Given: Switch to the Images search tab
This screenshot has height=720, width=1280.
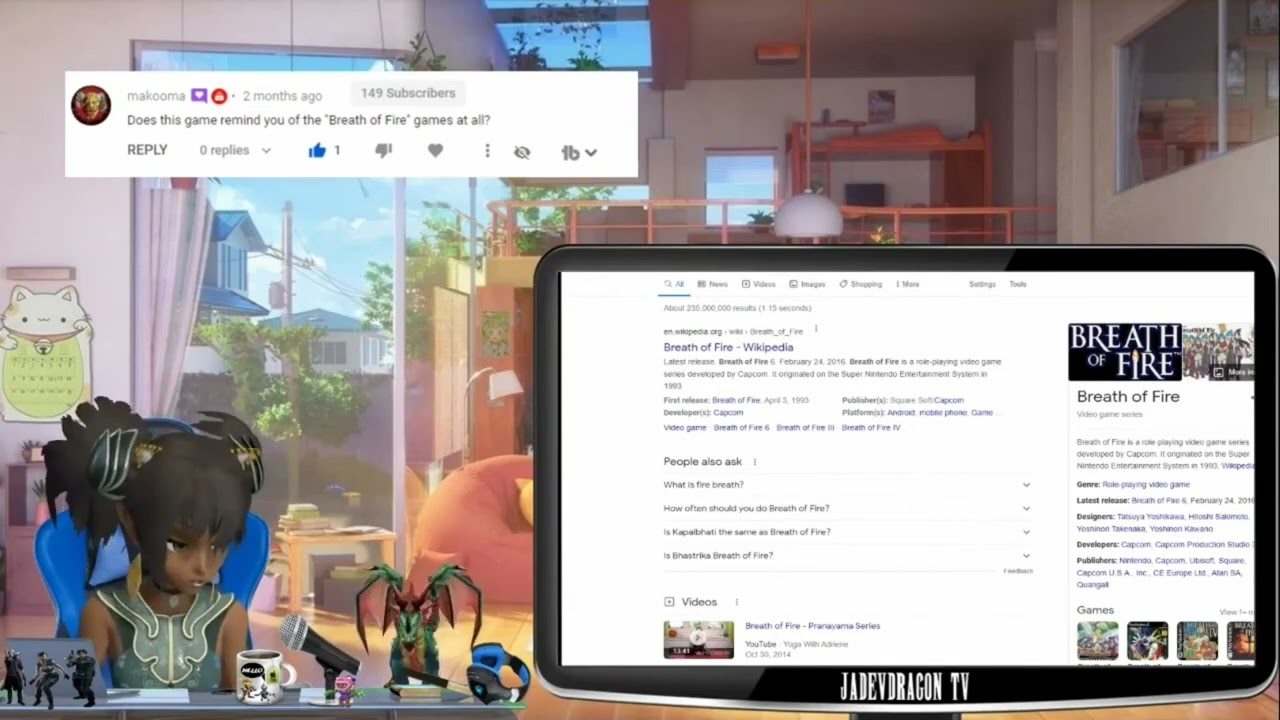Looking at the screenshot, I should pos(807,284).
